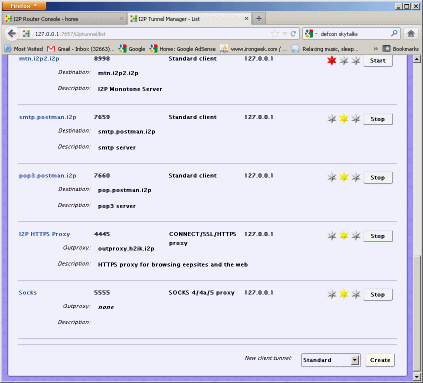The image size is (423, 383).
Task: Stop the pop3.postman.i2p tunnel
Action: pyautogui.click(x=378, y=177)
